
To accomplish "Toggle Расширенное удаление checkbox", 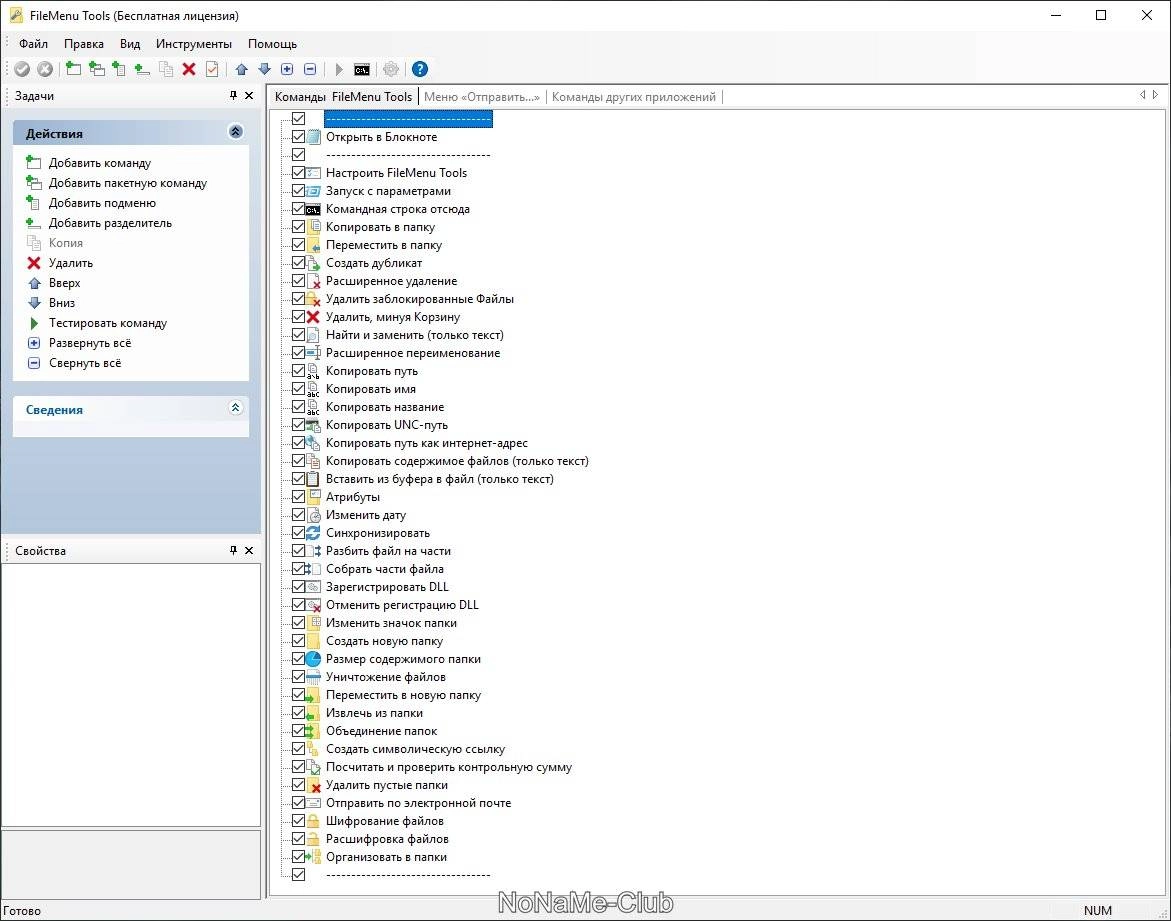I will (x=299, y=281).
